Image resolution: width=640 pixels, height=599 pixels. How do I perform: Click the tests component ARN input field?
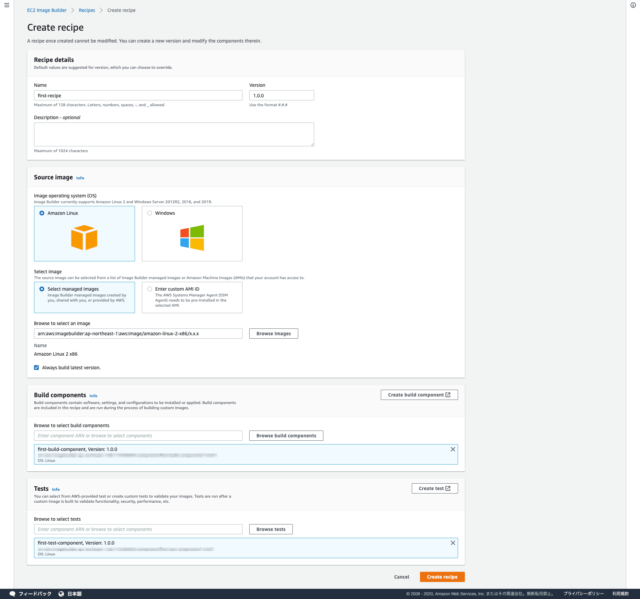[x=138, y=529]
